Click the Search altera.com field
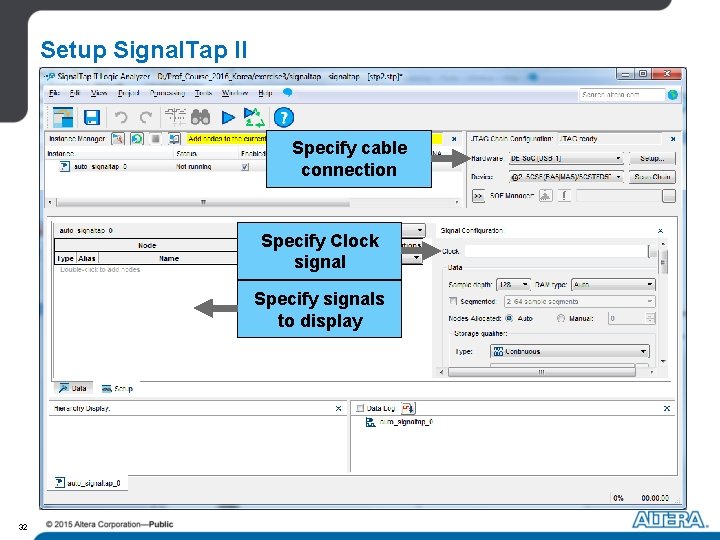Viewport: 720px width, 540px height. (622, 95)
